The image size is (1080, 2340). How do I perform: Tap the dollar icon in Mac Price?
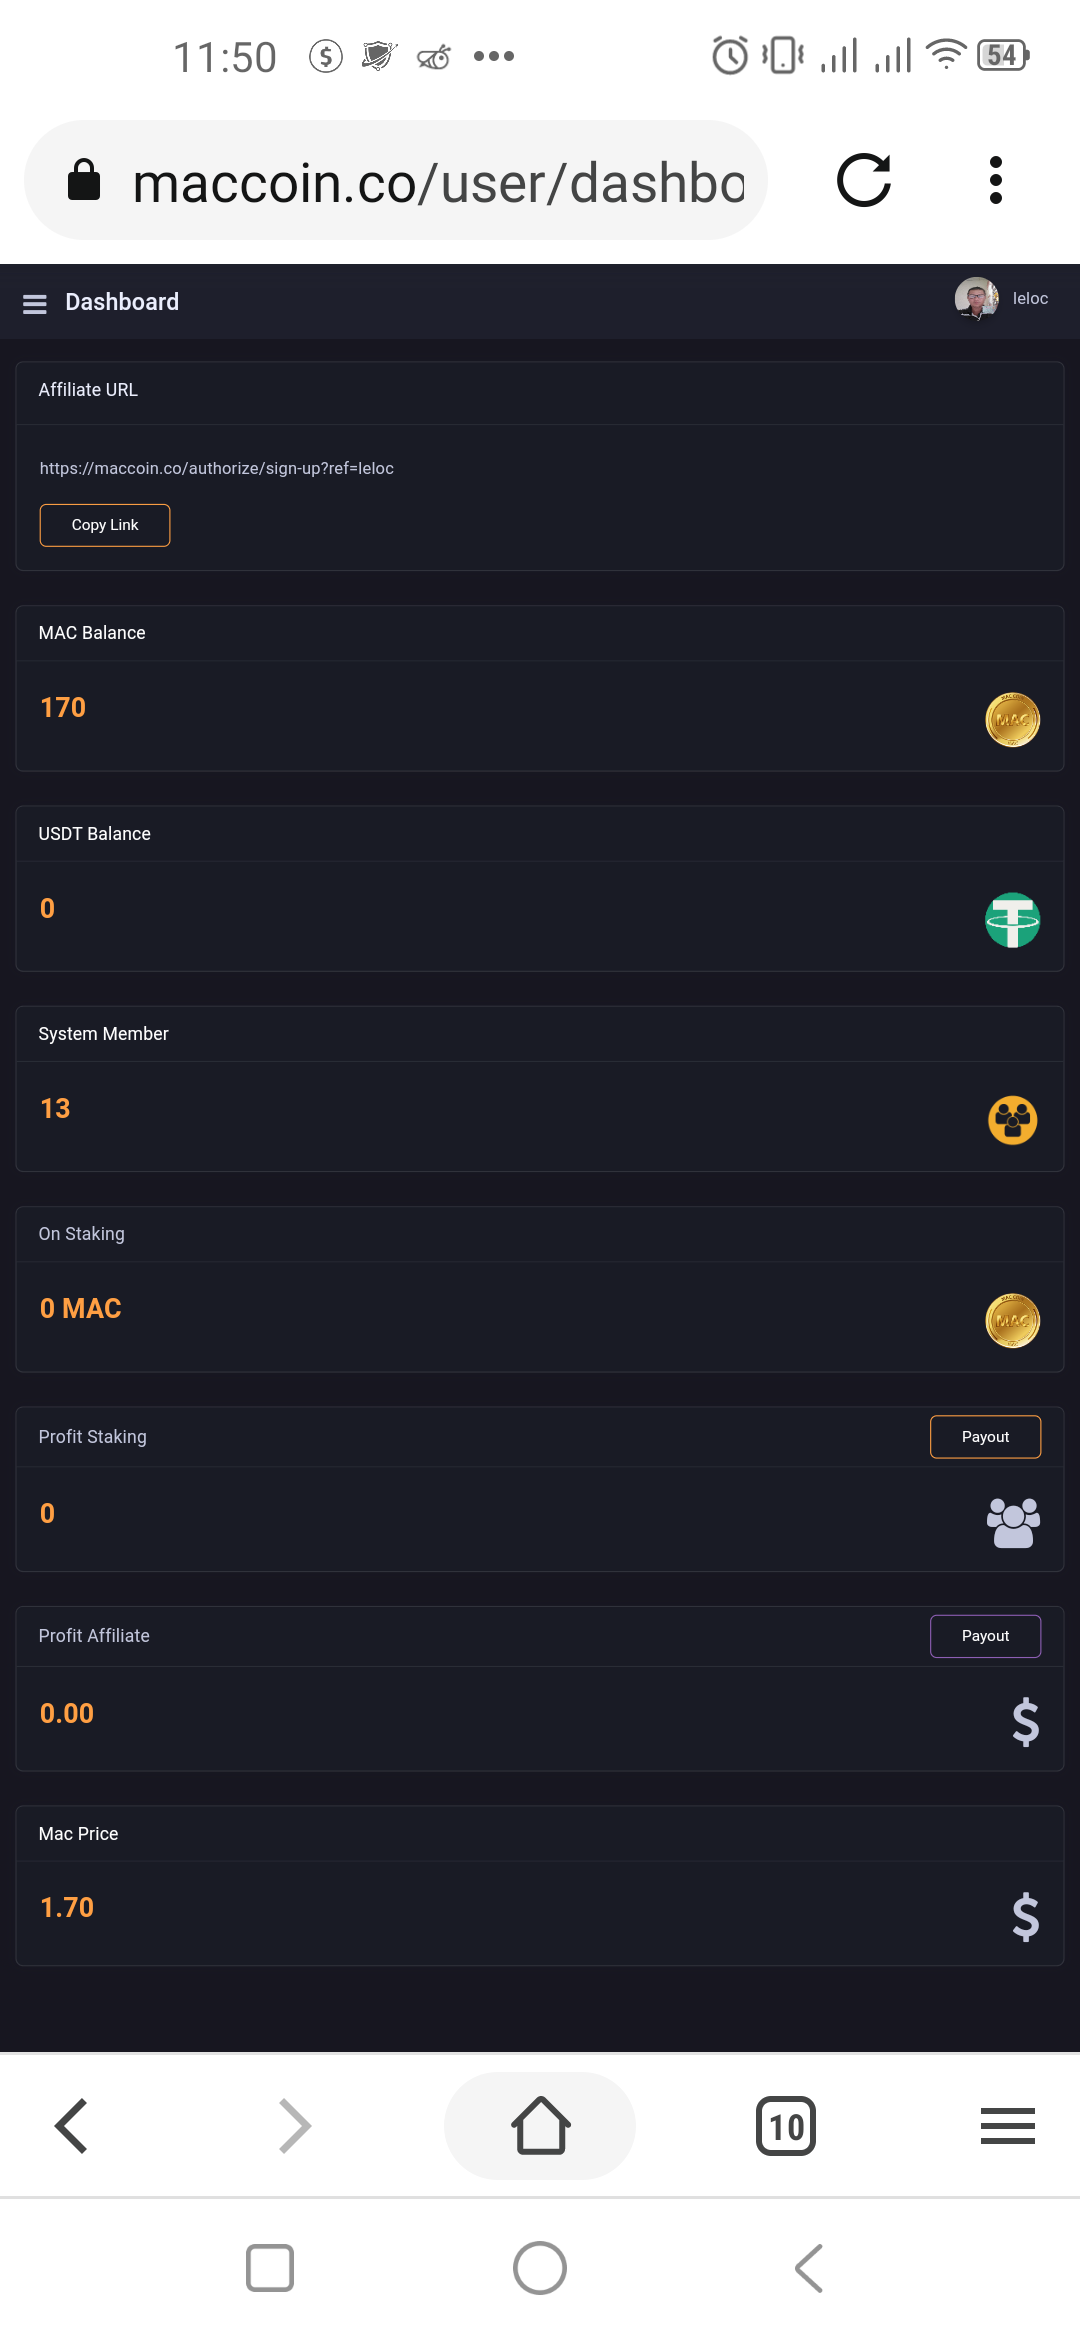click(1025, 1917)
